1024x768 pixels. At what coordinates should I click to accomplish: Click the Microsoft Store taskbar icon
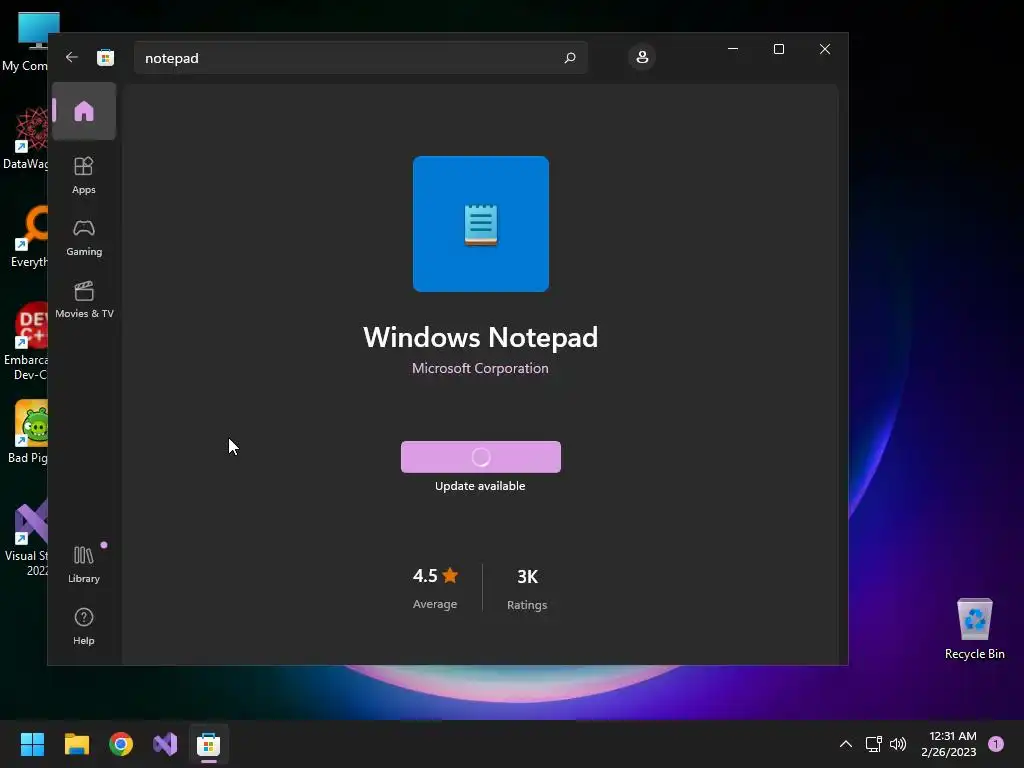(209, 744)
